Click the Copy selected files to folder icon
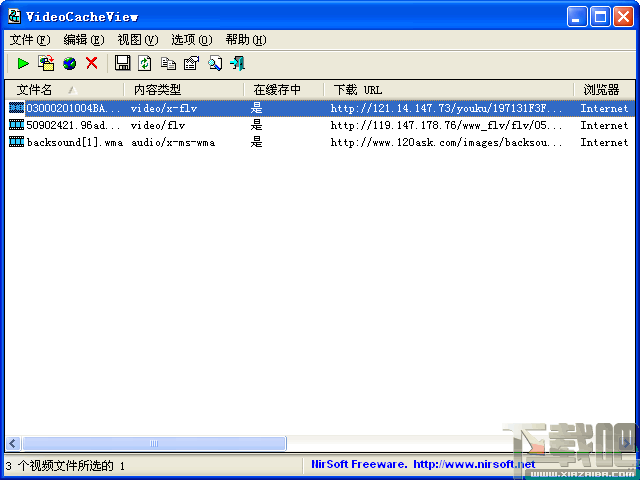This screenshot has width=640, height=480. coord(46,63)
